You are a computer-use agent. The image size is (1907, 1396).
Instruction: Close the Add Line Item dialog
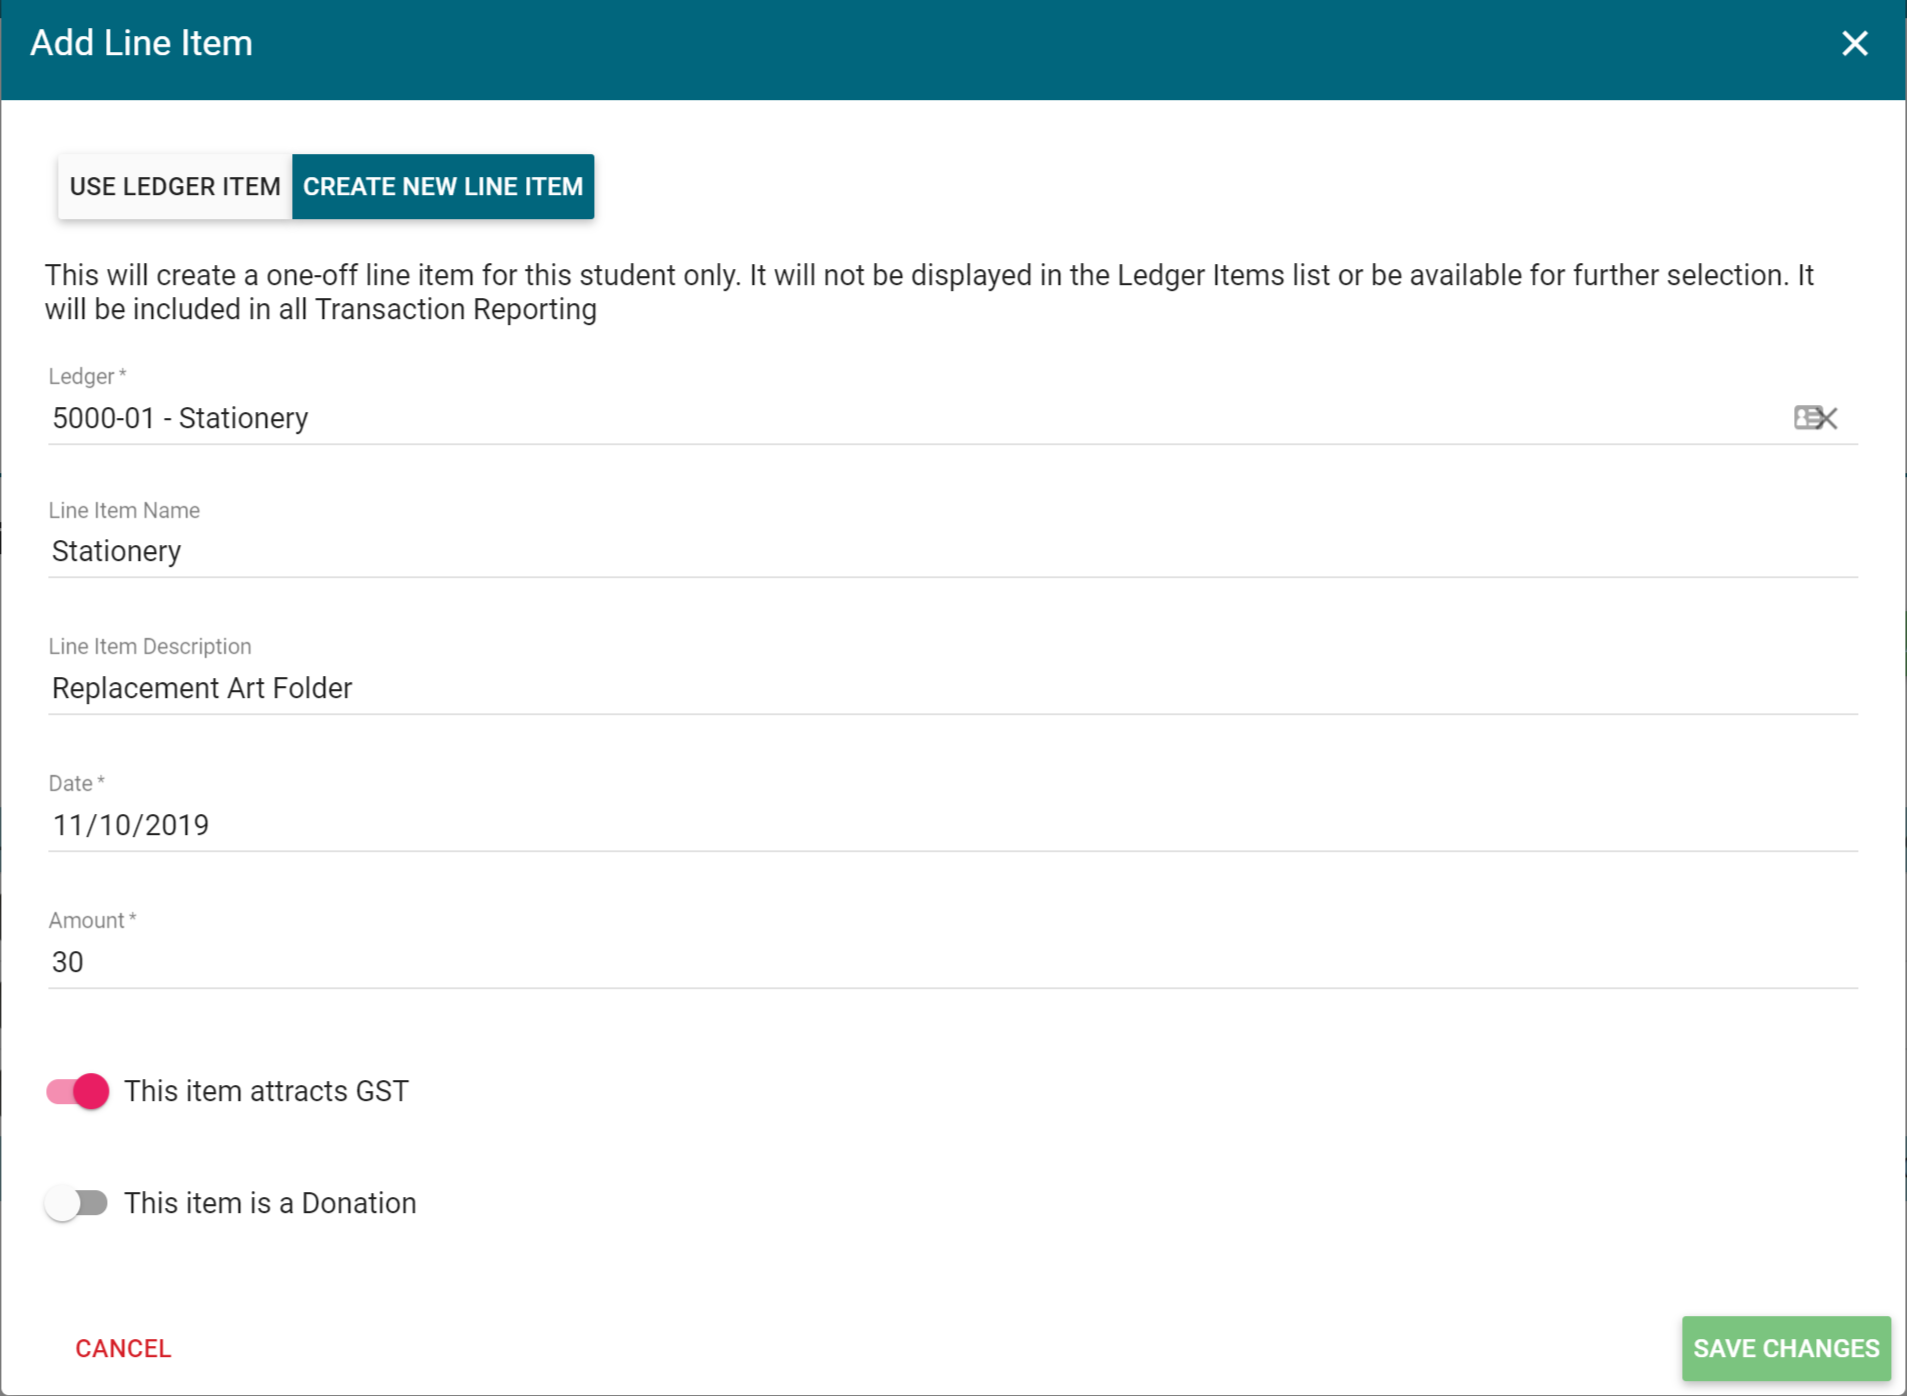click(1854, 43)
